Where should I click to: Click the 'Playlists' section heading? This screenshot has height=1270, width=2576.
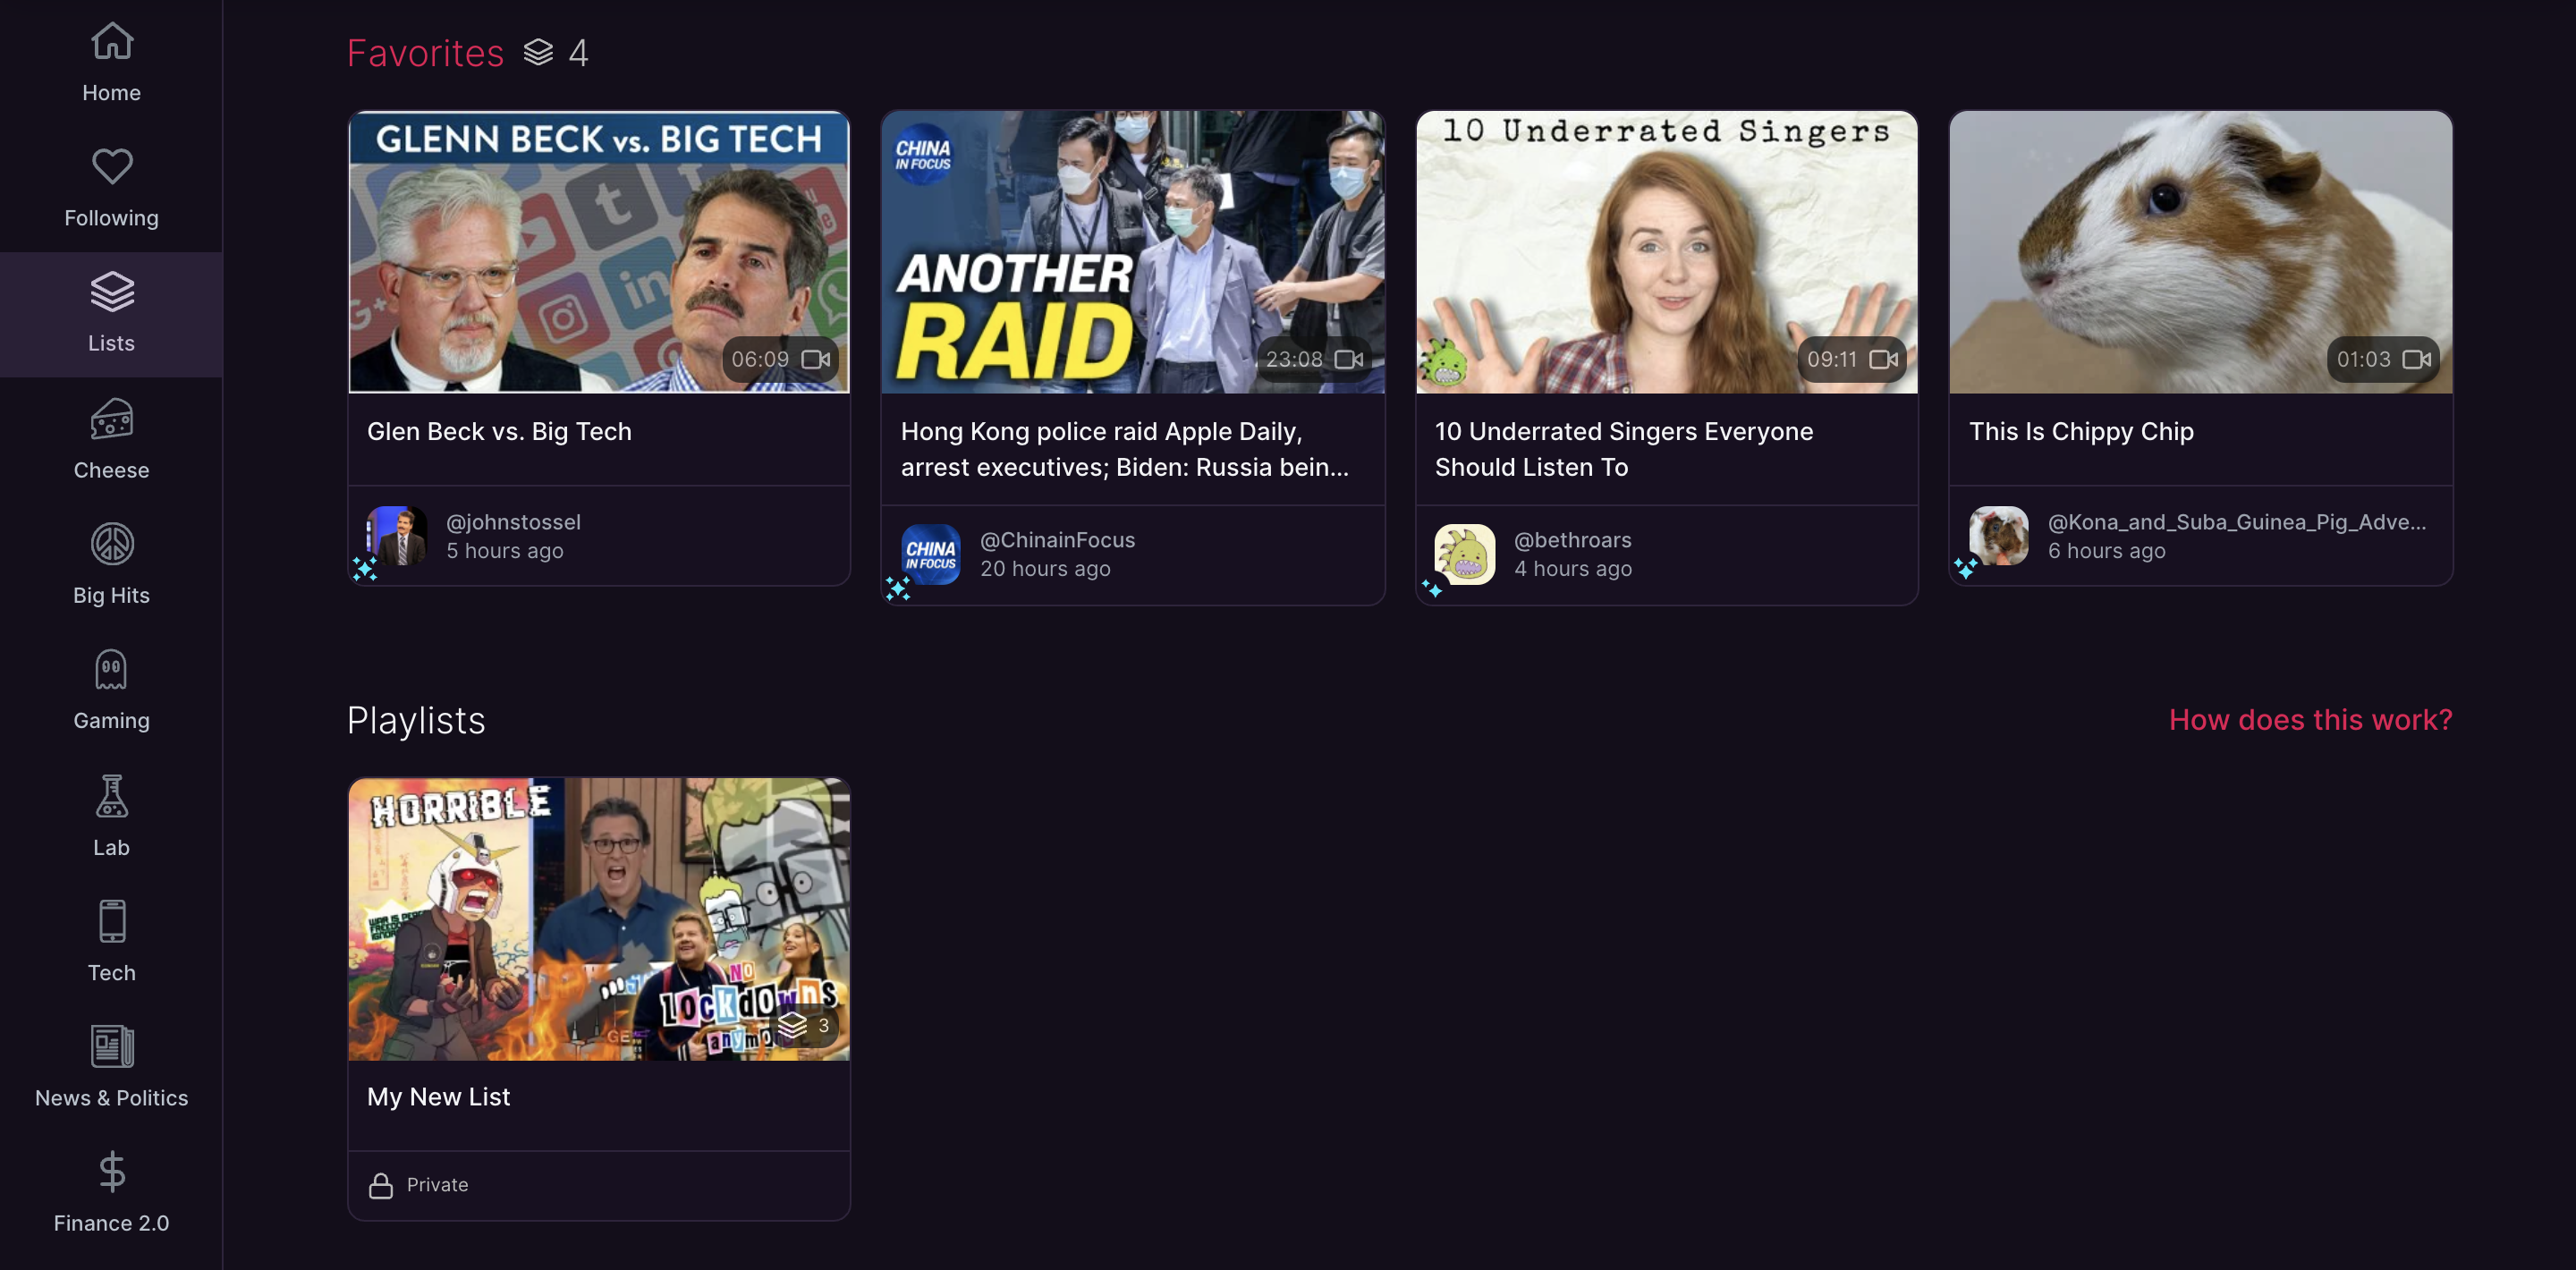416,720
